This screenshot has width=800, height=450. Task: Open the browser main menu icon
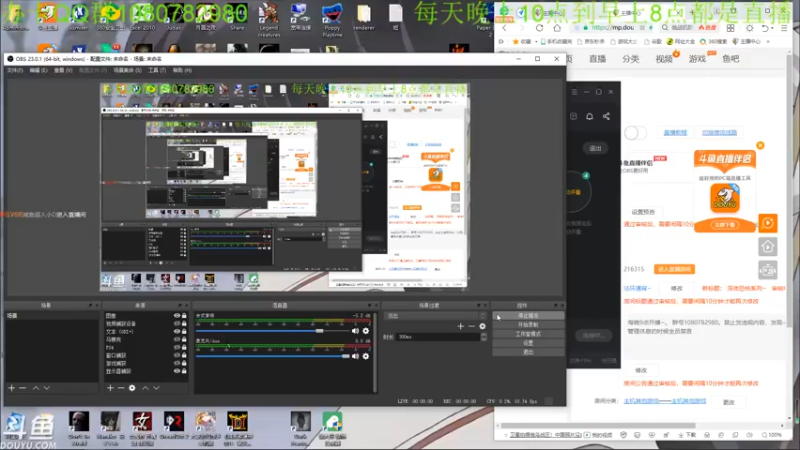(784, 28)
